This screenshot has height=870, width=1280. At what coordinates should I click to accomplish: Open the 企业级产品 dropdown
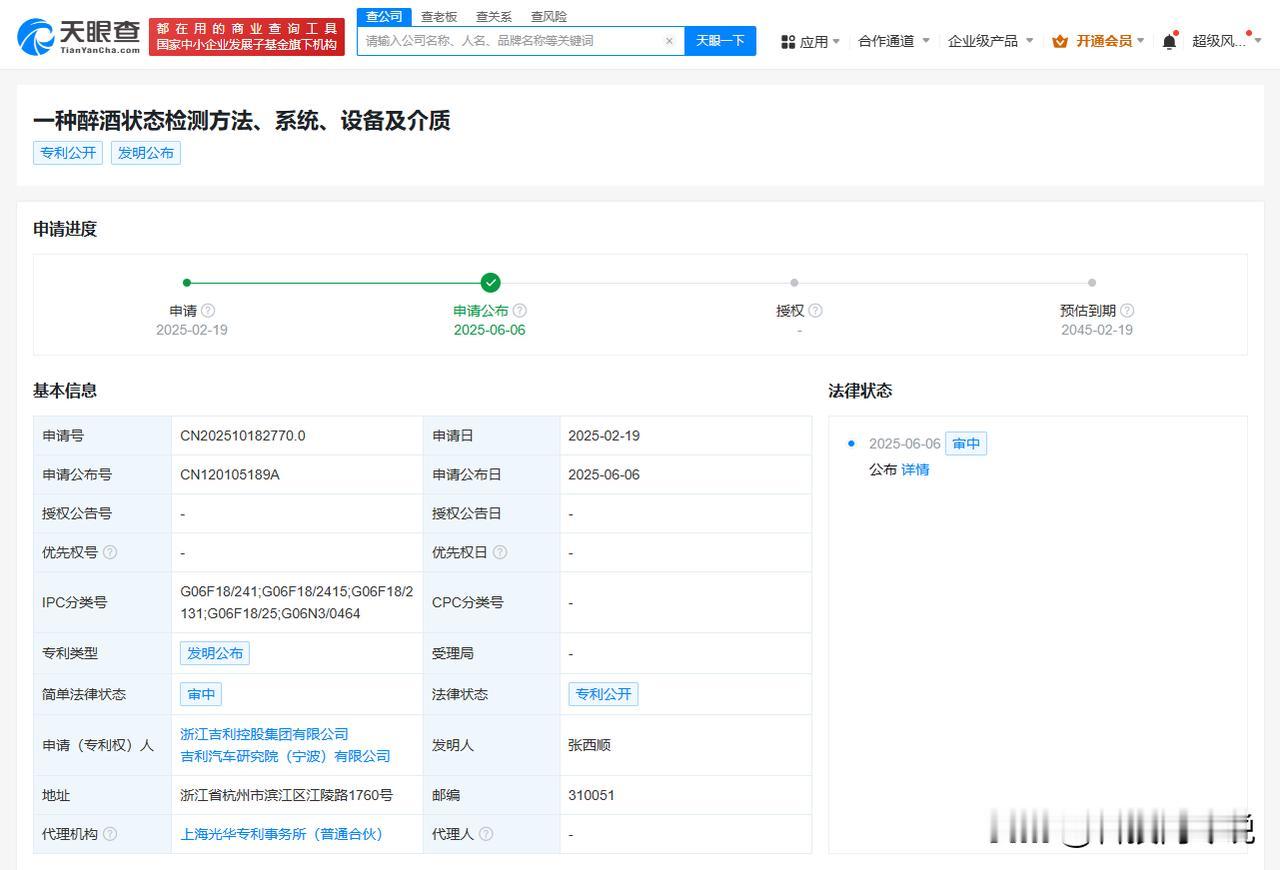tap(990, 41)
